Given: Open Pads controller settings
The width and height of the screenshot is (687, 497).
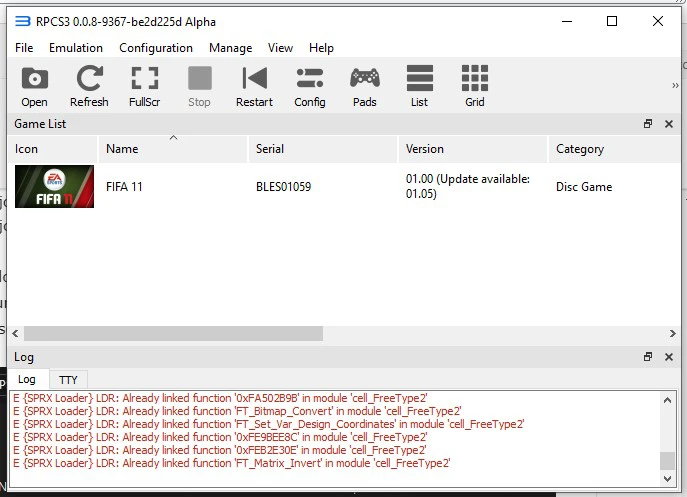Looking at the screenshot, I should click(365, 86).
